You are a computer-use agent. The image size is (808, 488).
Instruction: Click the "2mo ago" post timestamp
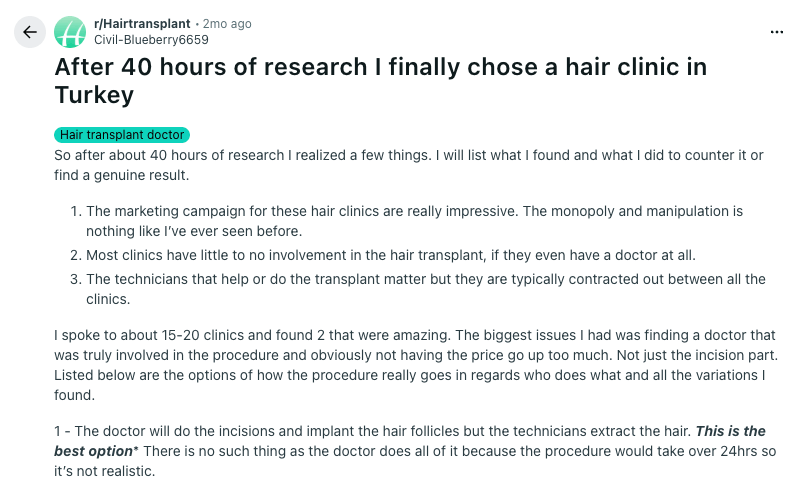tap(227, 24)
